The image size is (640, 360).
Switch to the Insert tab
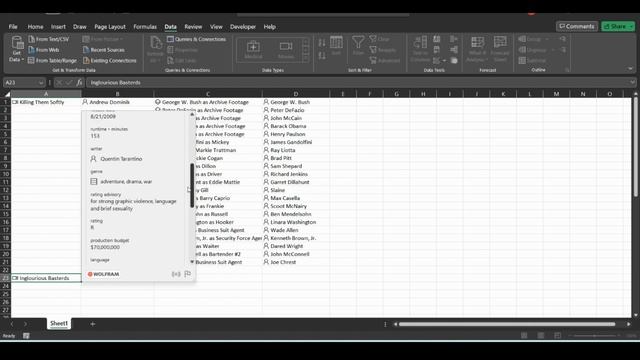click(x=58, y=27)
